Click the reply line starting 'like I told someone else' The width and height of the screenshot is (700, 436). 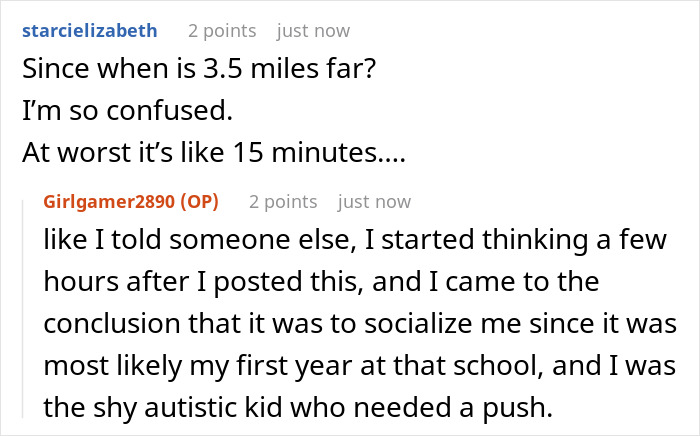(x=355, y=240)
